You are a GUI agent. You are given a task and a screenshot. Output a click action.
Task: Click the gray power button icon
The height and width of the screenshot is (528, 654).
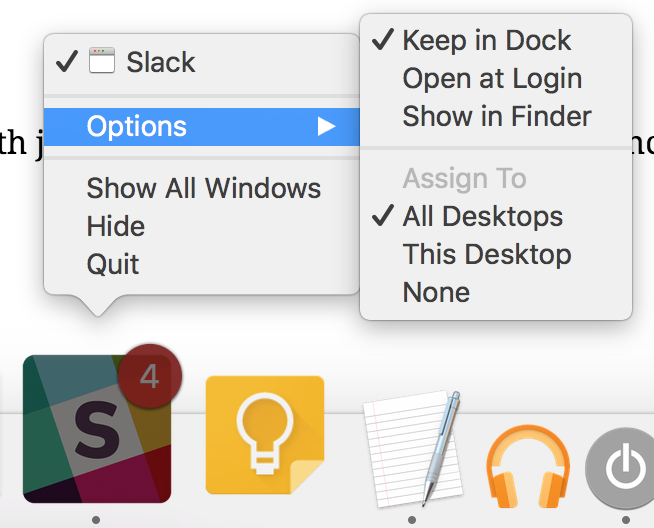coord(621,468)
